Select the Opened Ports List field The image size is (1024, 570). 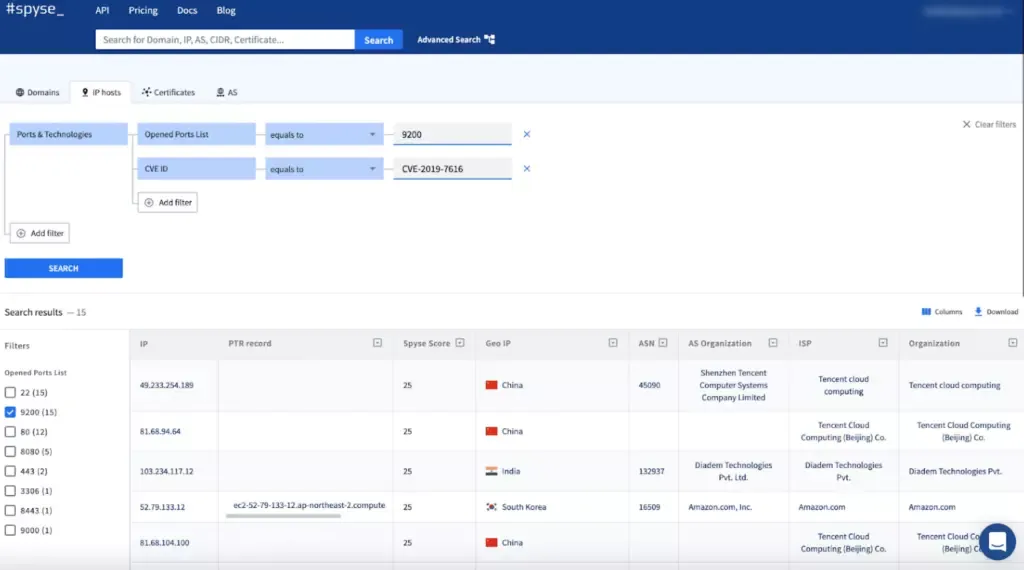197,135
